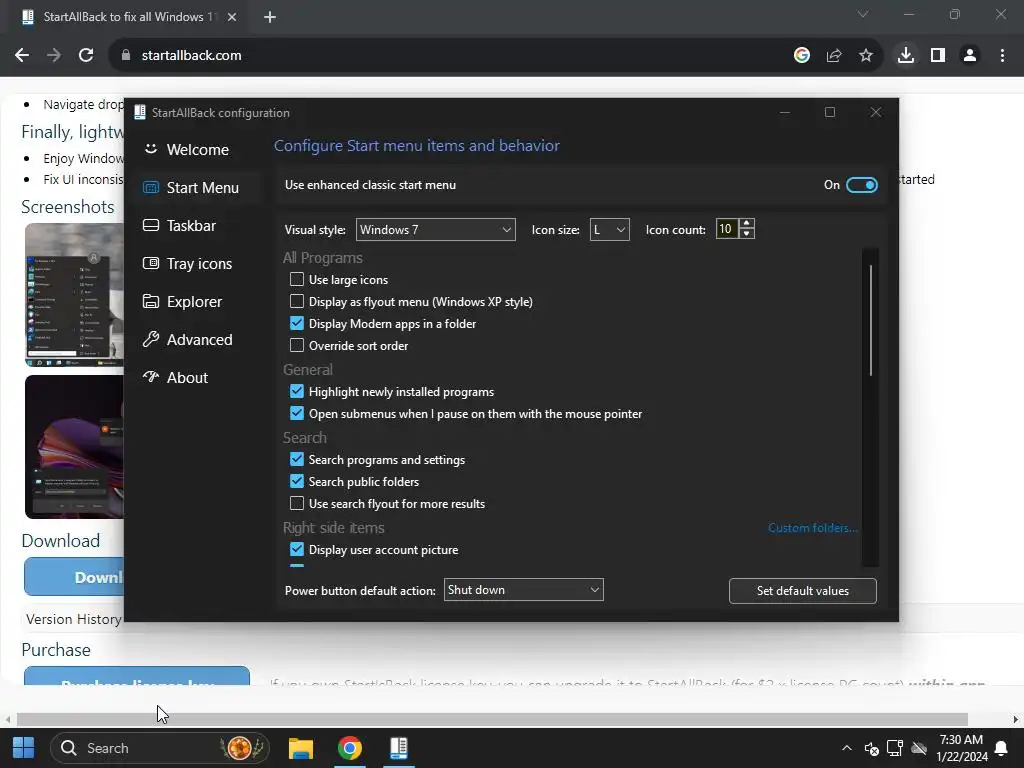Viewport: 1024px width, 768px height.
Task: Click the Start Menu sidebar icon
Action: (151, 187)
